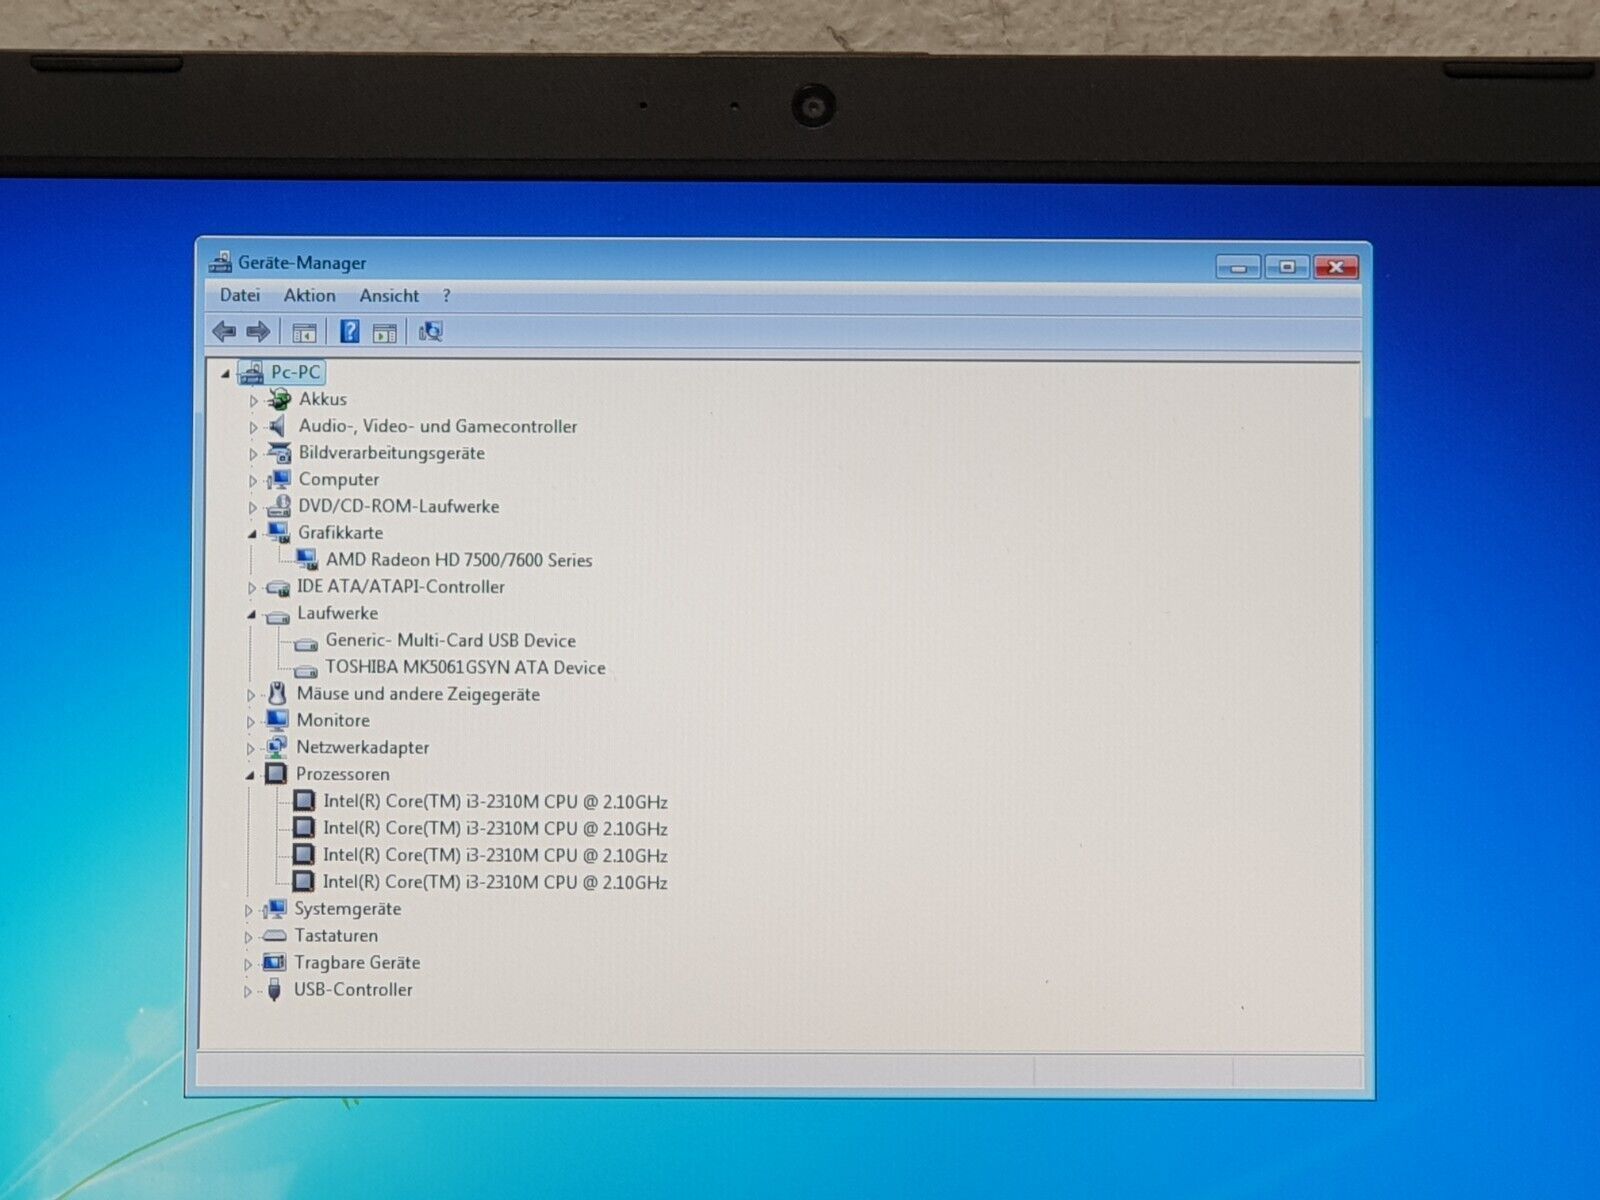
Task: Collapse the Laufwerke category
Action: [252, 614]
